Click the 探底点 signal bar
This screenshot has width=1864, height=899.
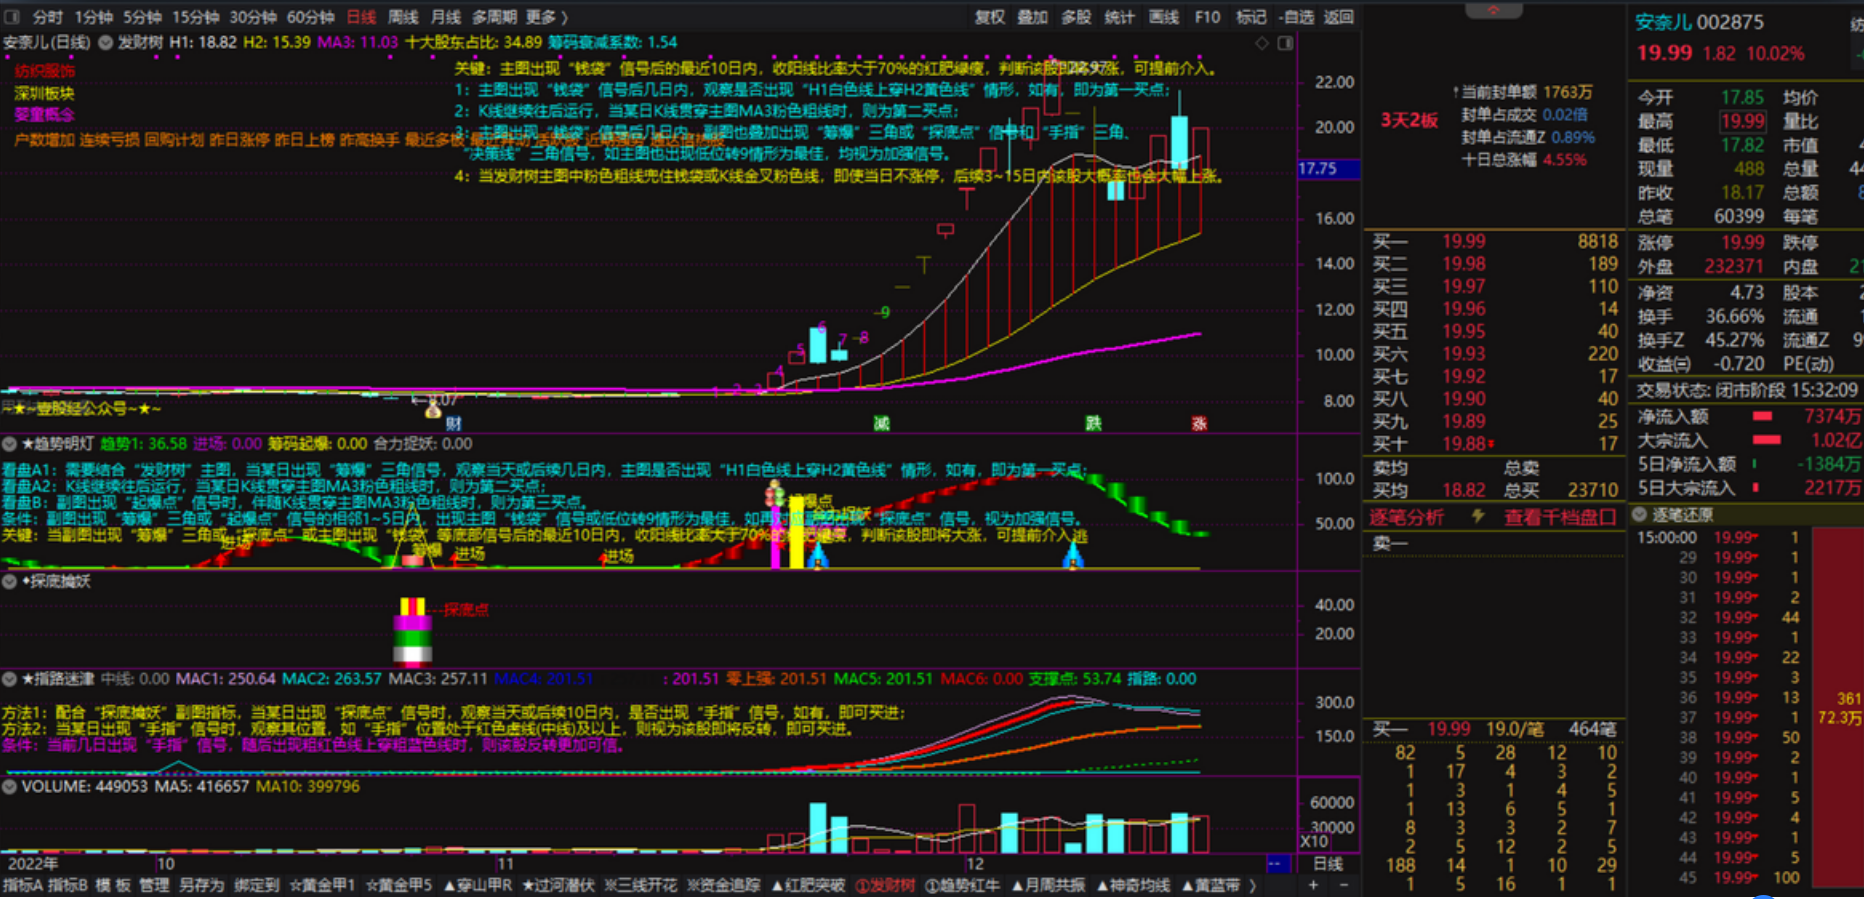[x=413, y=633]
